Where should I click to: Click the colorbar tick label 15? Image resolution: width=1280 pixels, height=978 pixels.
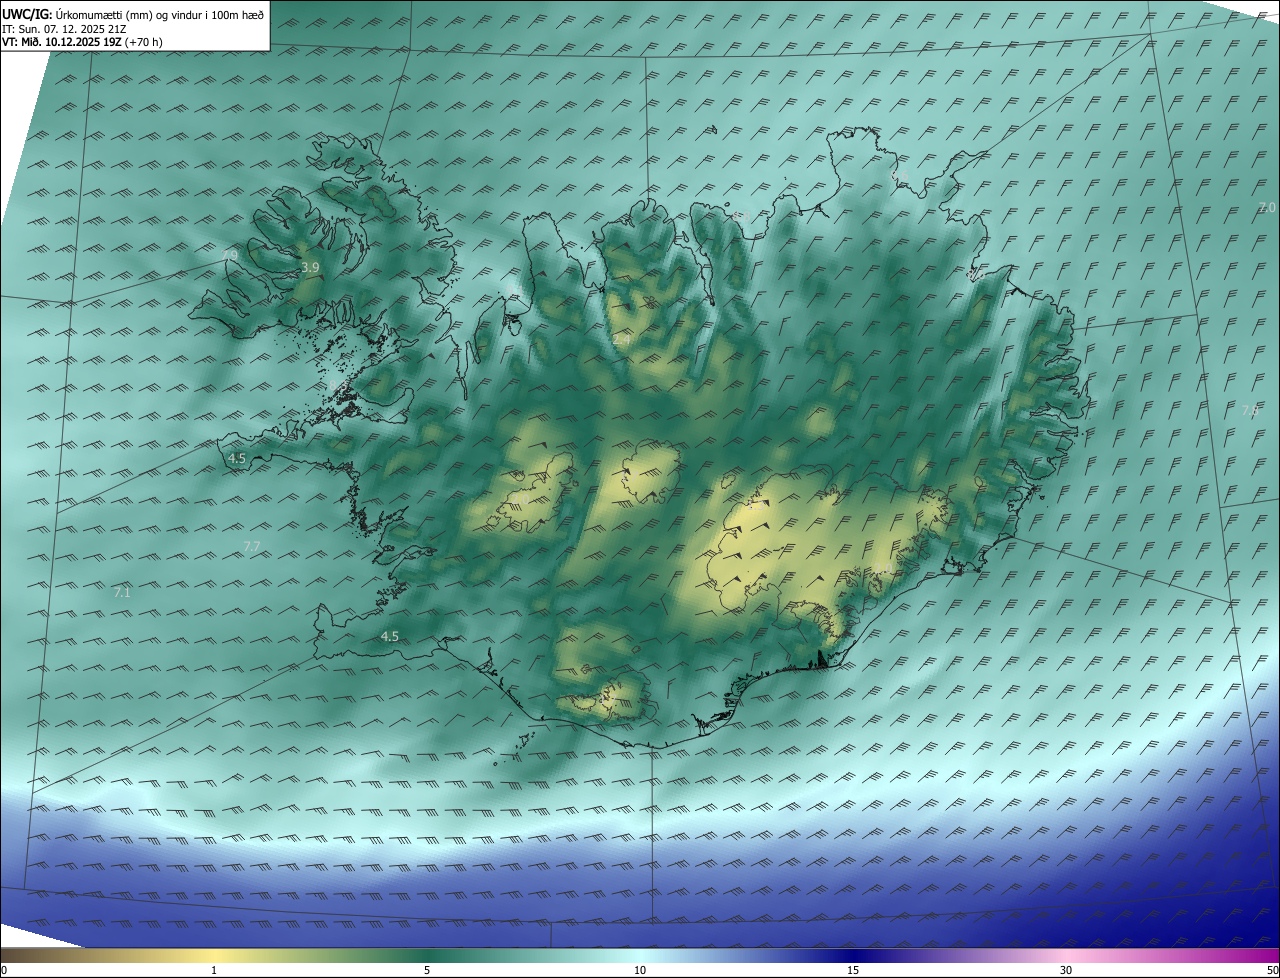click(853, 970)
